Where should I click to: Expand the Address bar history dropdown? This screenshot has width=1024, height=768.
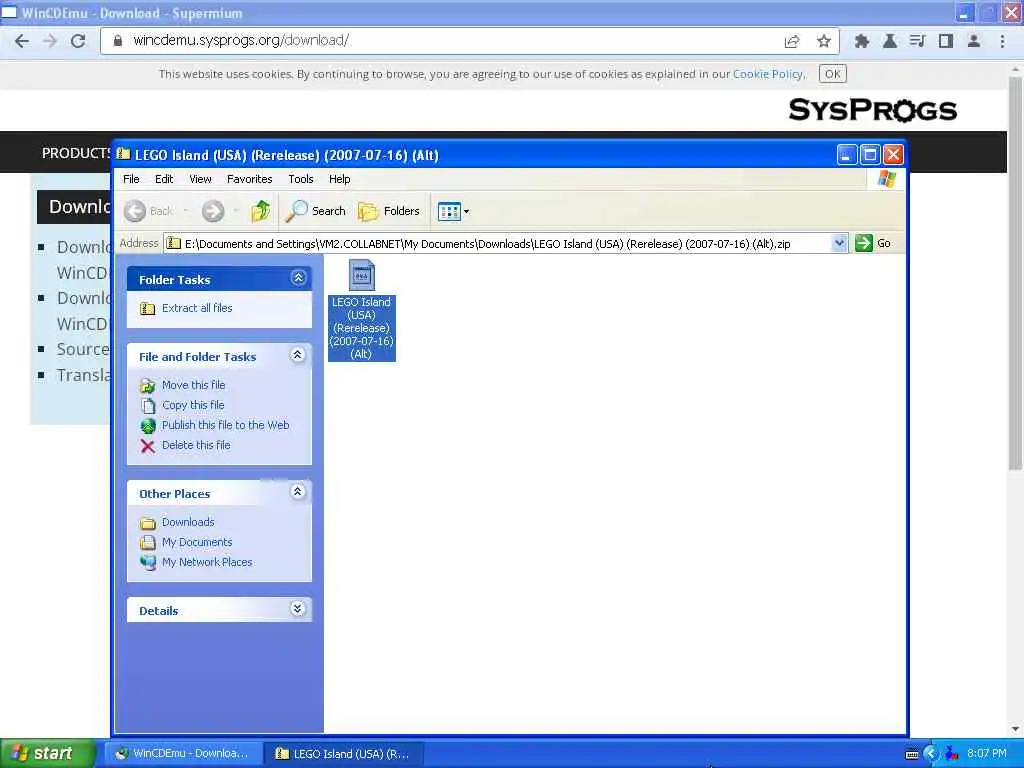click(x=840, y=243)
